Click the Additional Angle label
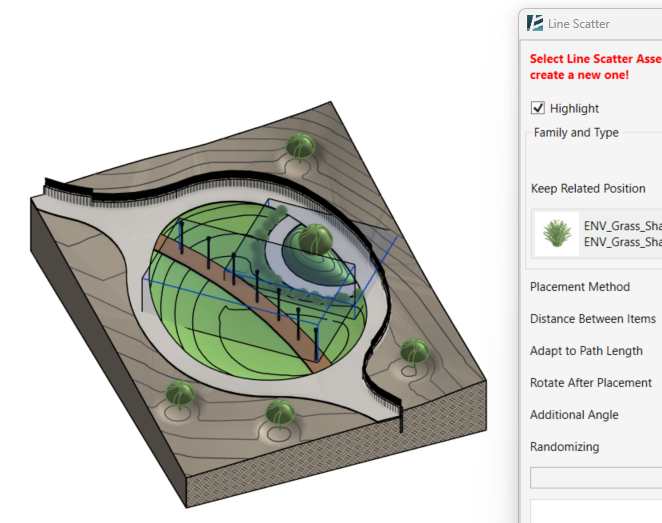The width and height of the screenshot is (662, 523). 574,415
